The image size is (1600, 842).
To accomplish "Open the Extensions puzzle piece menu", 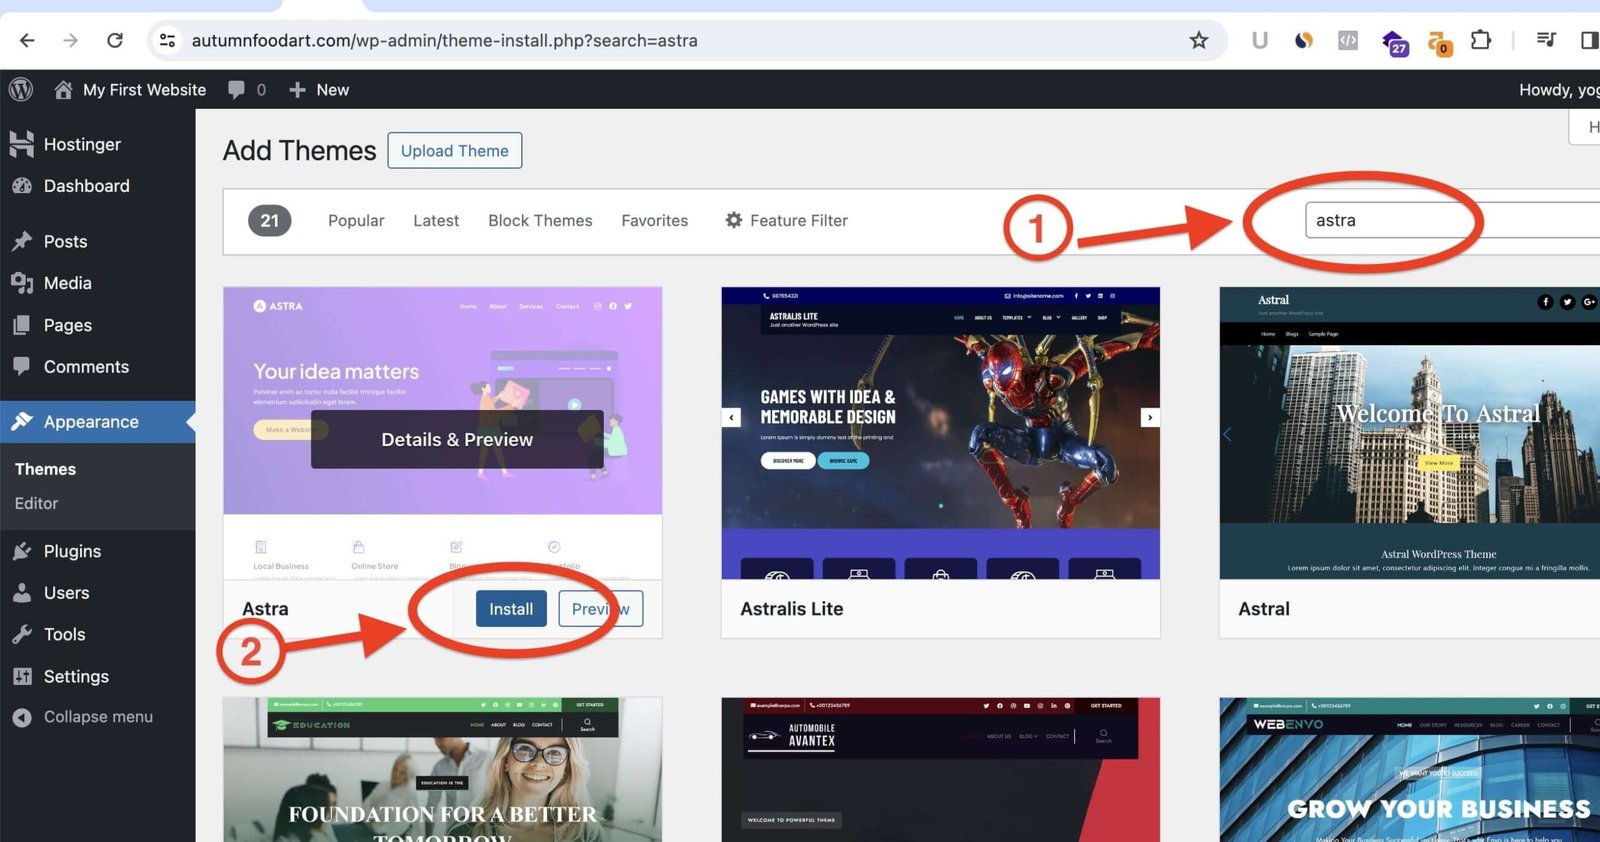I will [x=1481, y=40].
